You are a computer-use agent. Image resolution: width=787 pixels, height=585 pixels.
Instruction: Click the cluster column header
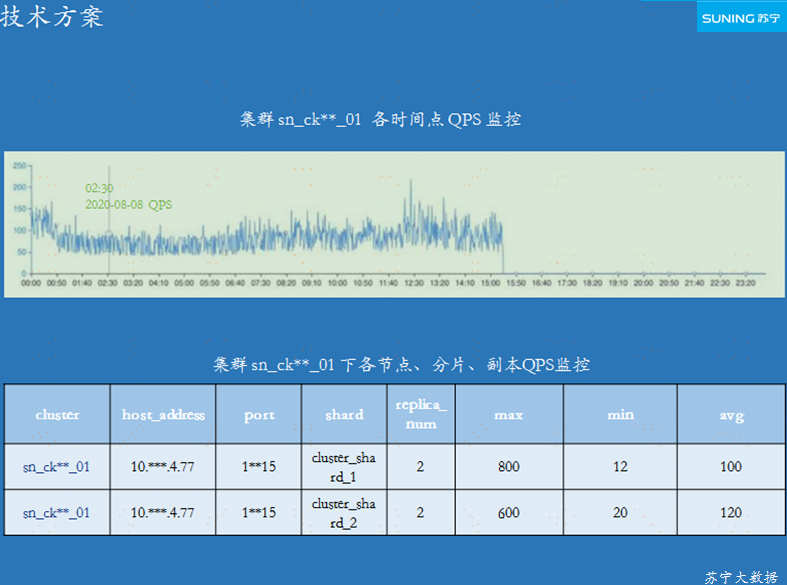tap(57, 414)
